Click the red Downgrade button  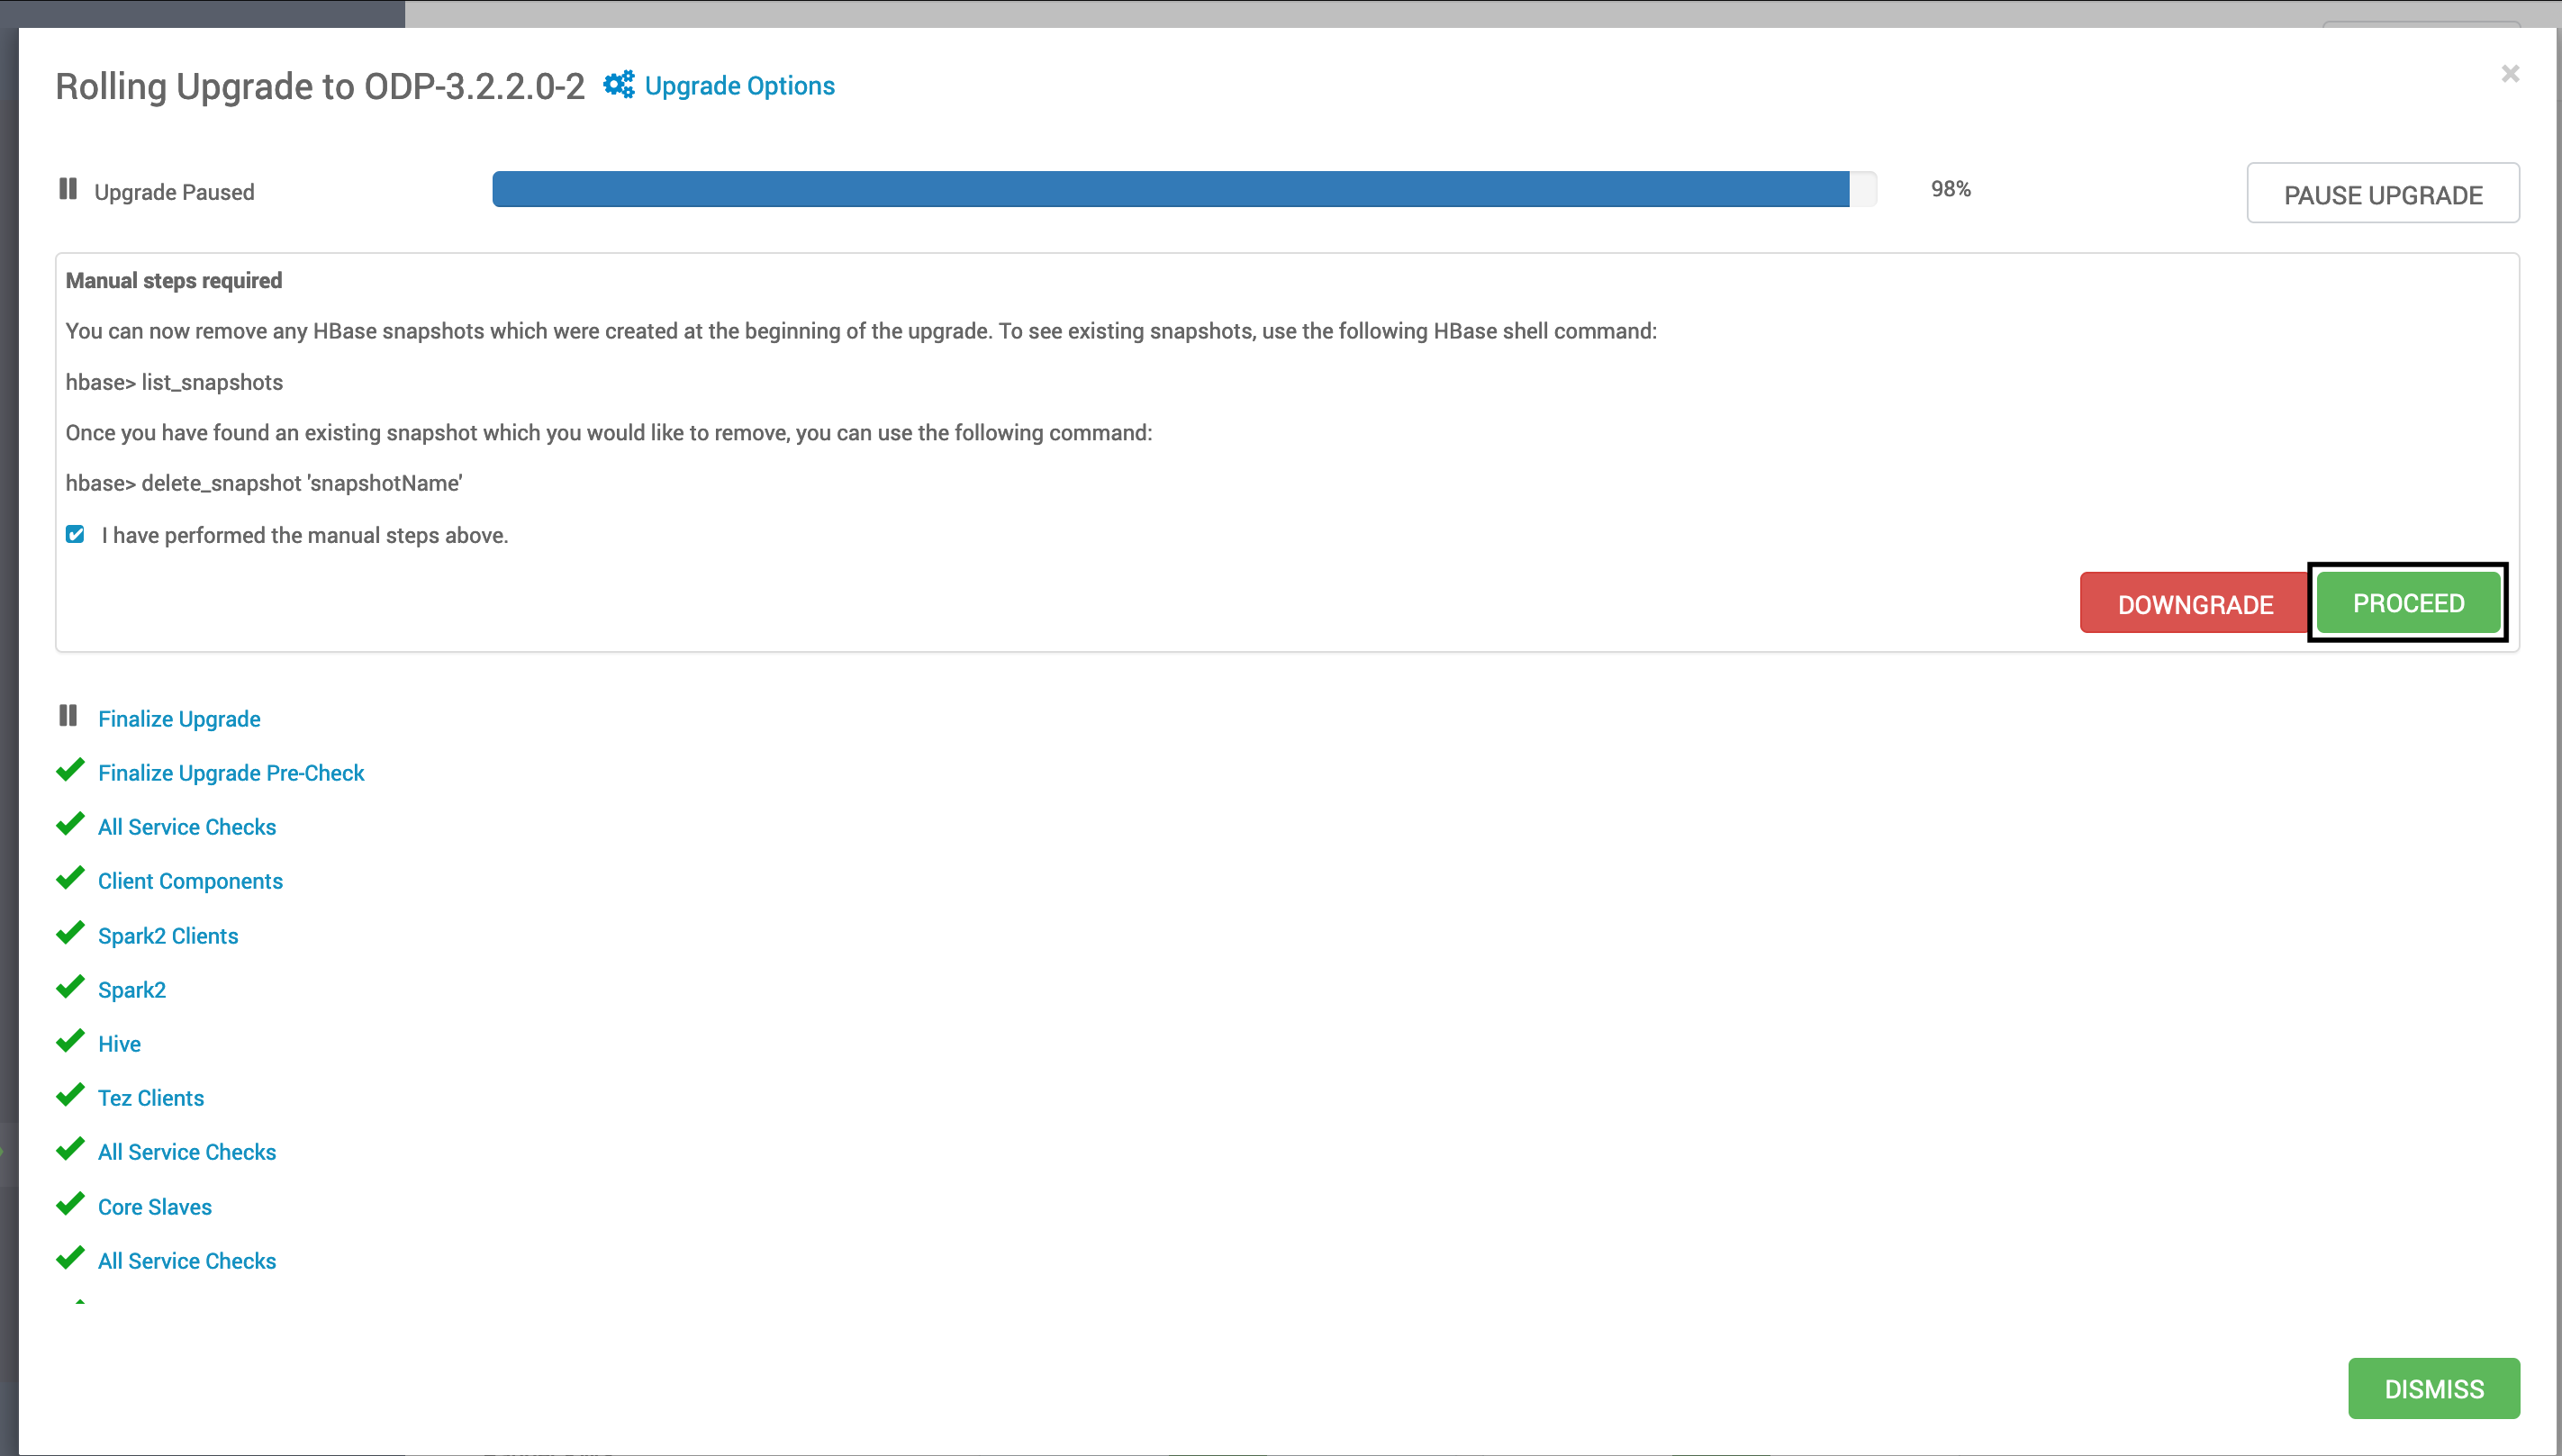click(x=2195, y=604)
